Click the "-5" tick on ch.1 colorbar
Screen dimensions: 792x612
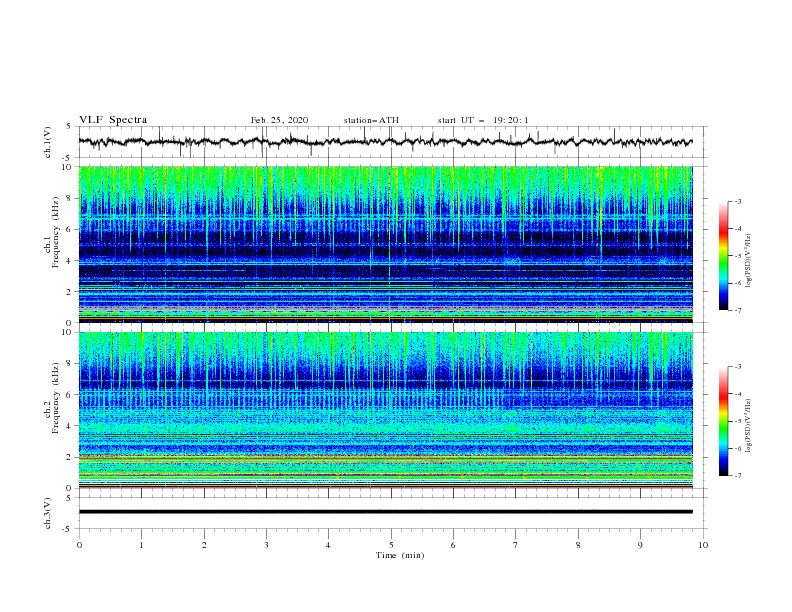737,256
